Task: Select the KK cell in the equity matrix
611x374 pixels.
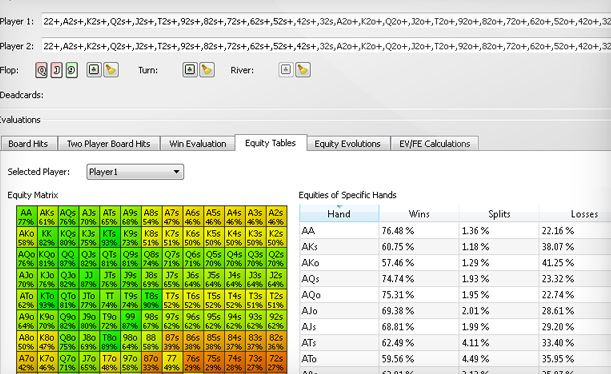Action: pyautogui.click(x=47, y=237)
